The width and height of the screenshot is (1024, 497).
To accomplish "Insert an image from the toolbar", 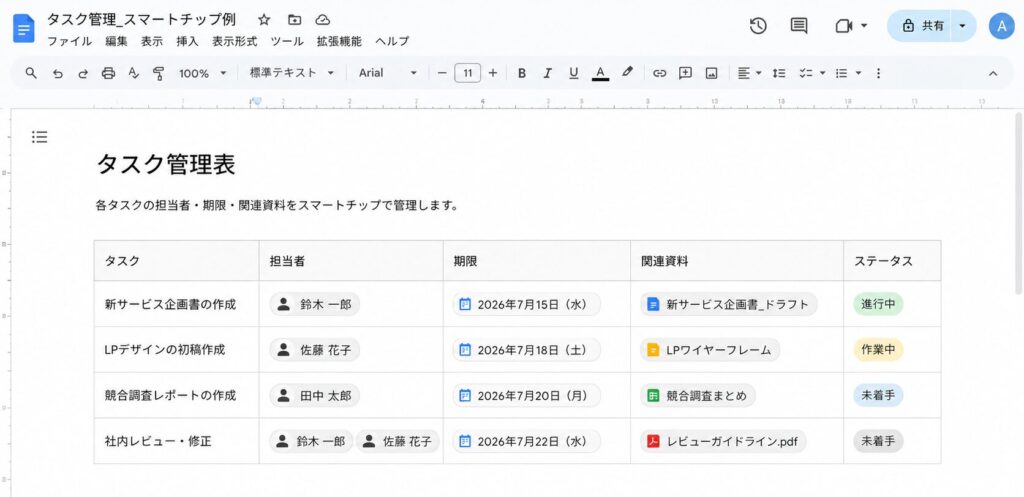I will click(x=712, y=73).
